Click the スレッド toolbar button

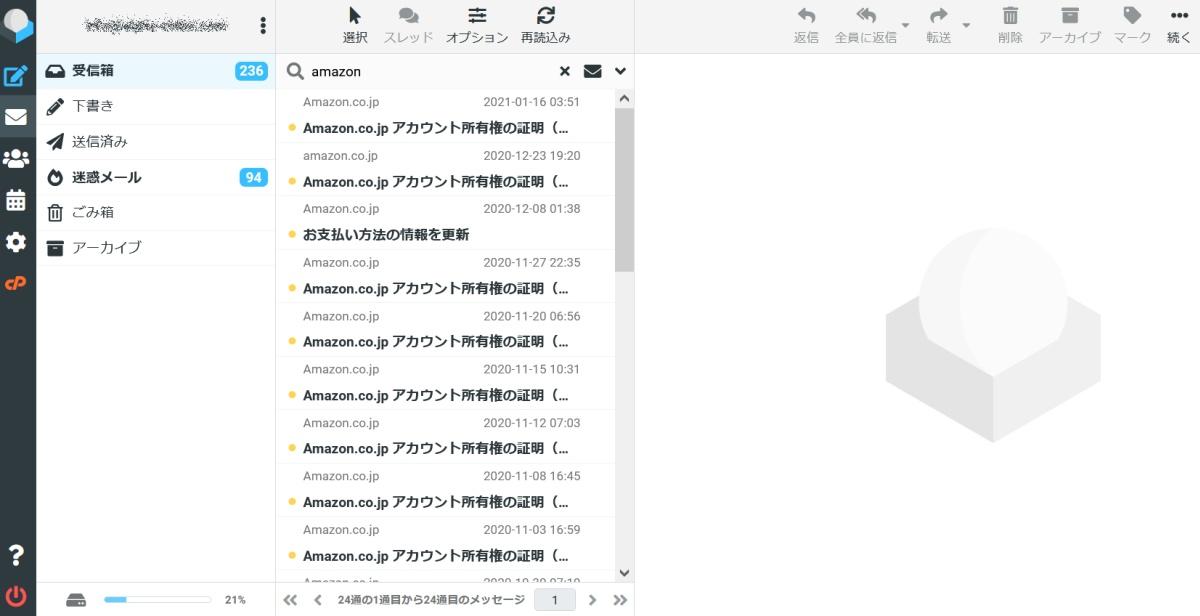tap(409, 26)
